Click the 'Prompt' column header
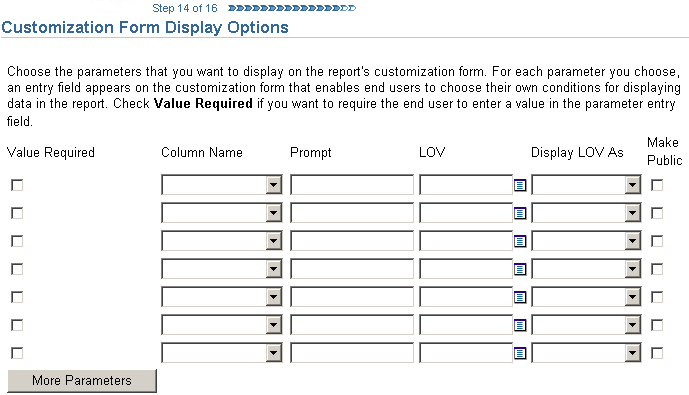The height and width of the screenshot is (395, 689). (311, 152)
